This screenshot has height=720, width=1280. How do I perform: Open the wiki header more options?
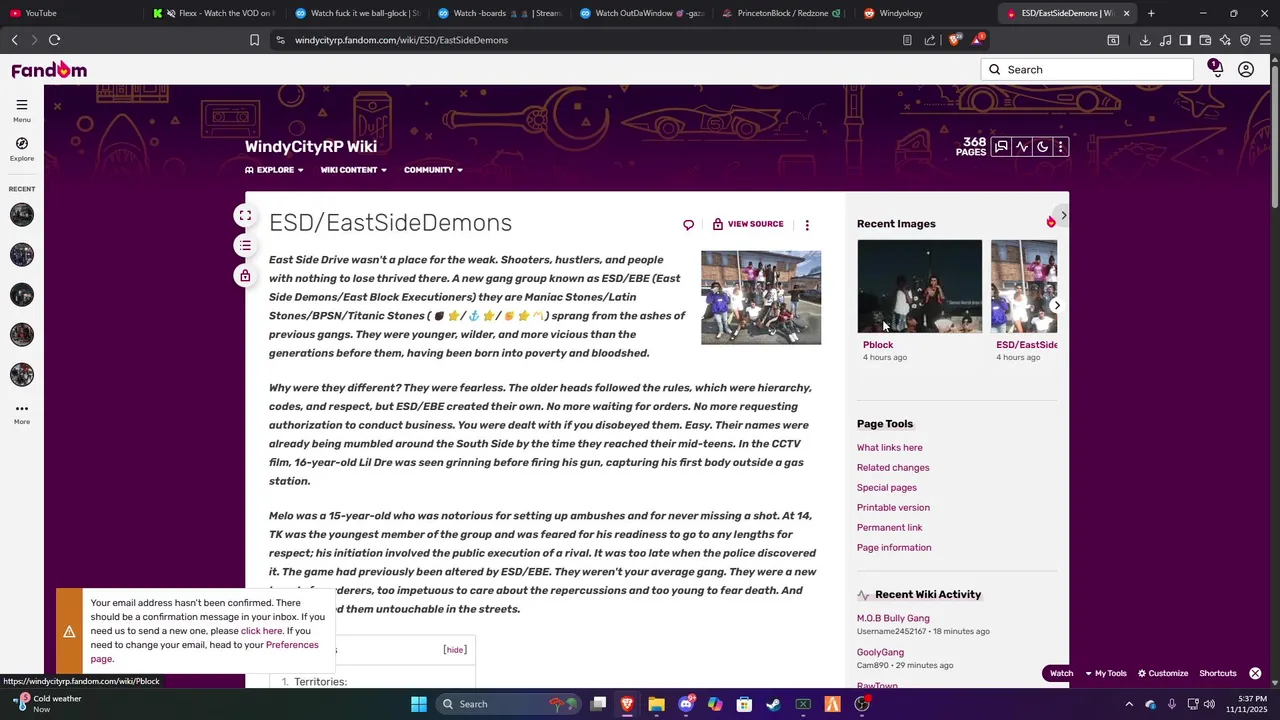(x=1061, y=147)
